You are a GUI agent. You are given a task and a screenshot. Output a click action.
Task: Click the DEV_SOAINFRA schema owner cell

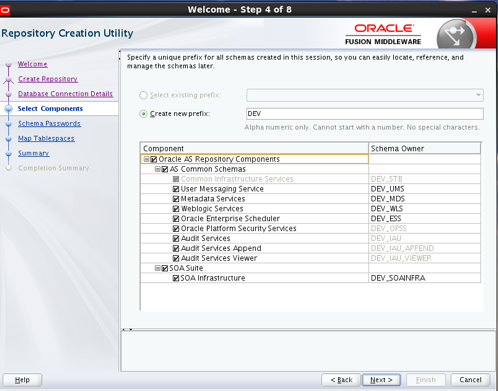coord(424,278)
